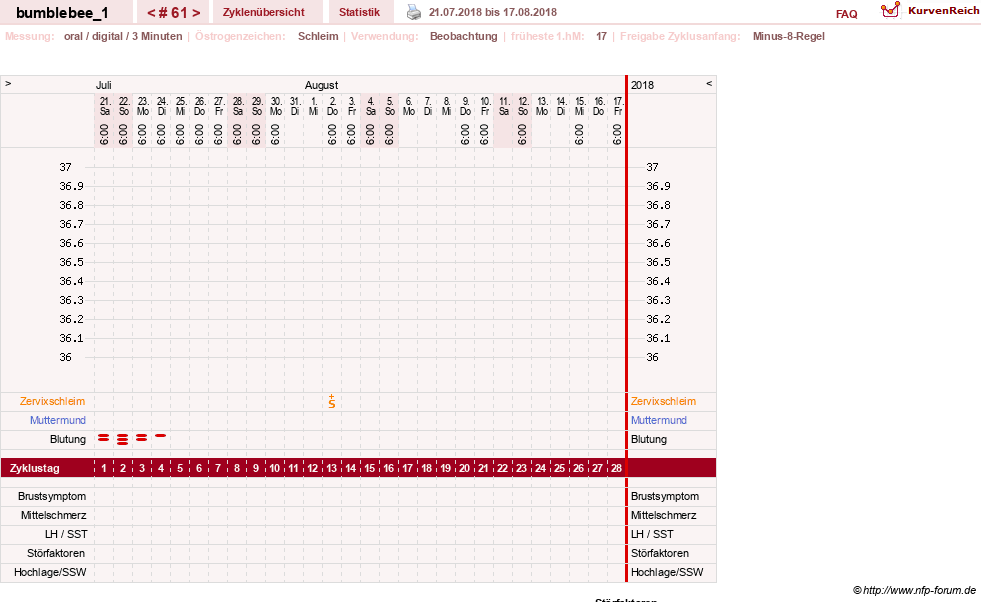The width and height of the screenshot is (981, 602).
Task: Click the right Mittelschmerz row label
Action: [663, 516]
